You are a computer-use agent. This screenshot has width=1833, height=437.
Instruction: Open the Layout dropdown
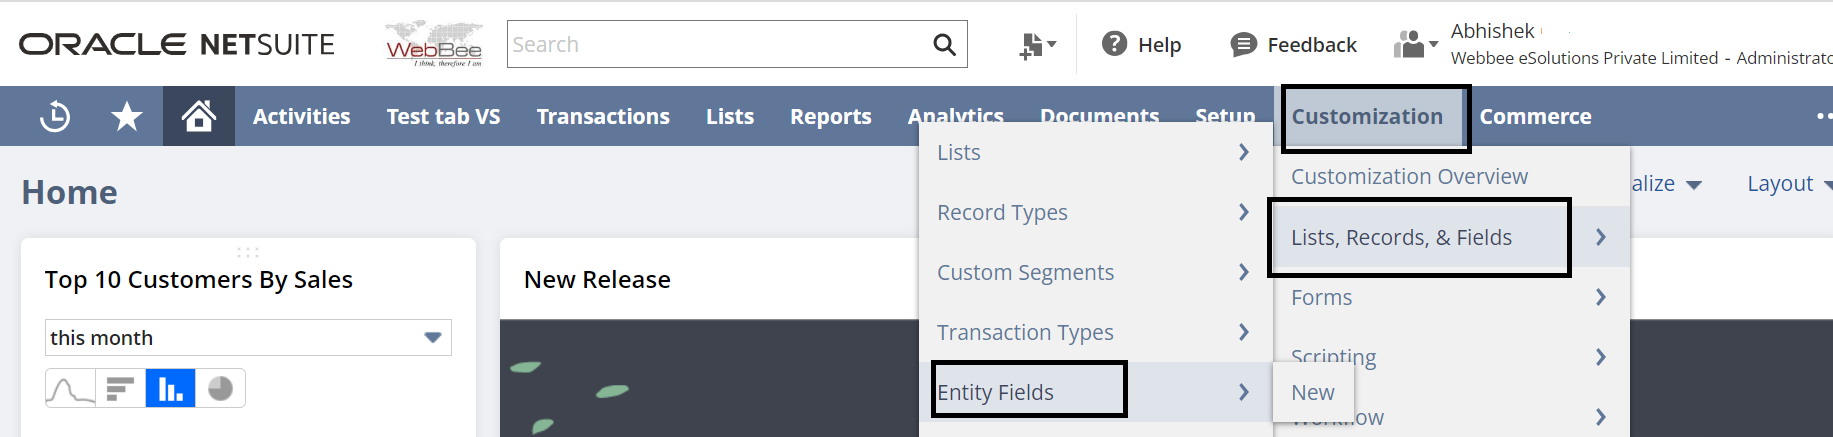point(1790,184)
